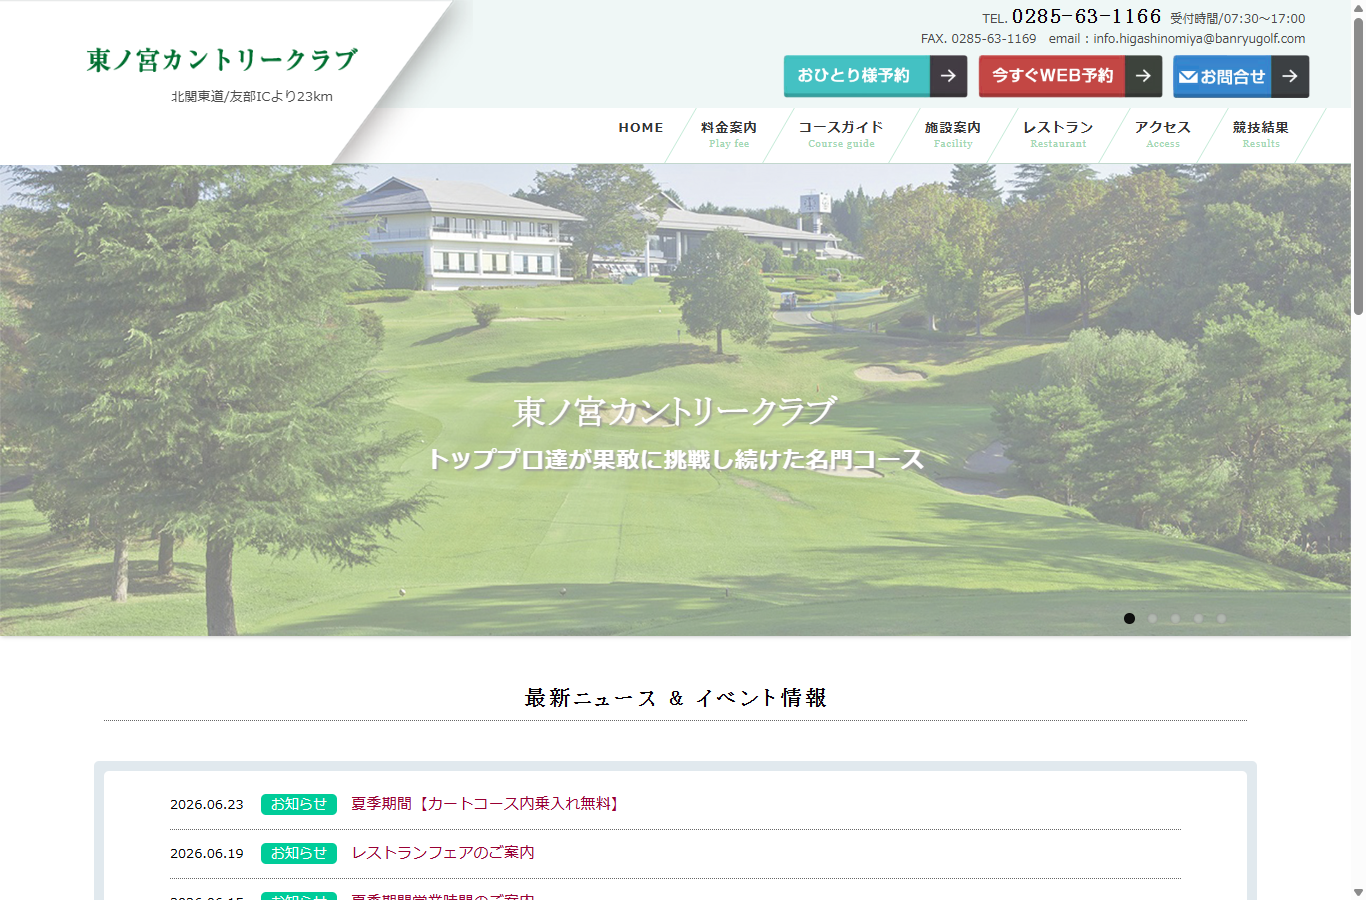The image size is (1366, 900).
Task: Click the green 東ノ宮カントリークラブ header logo
Action: 222,60
